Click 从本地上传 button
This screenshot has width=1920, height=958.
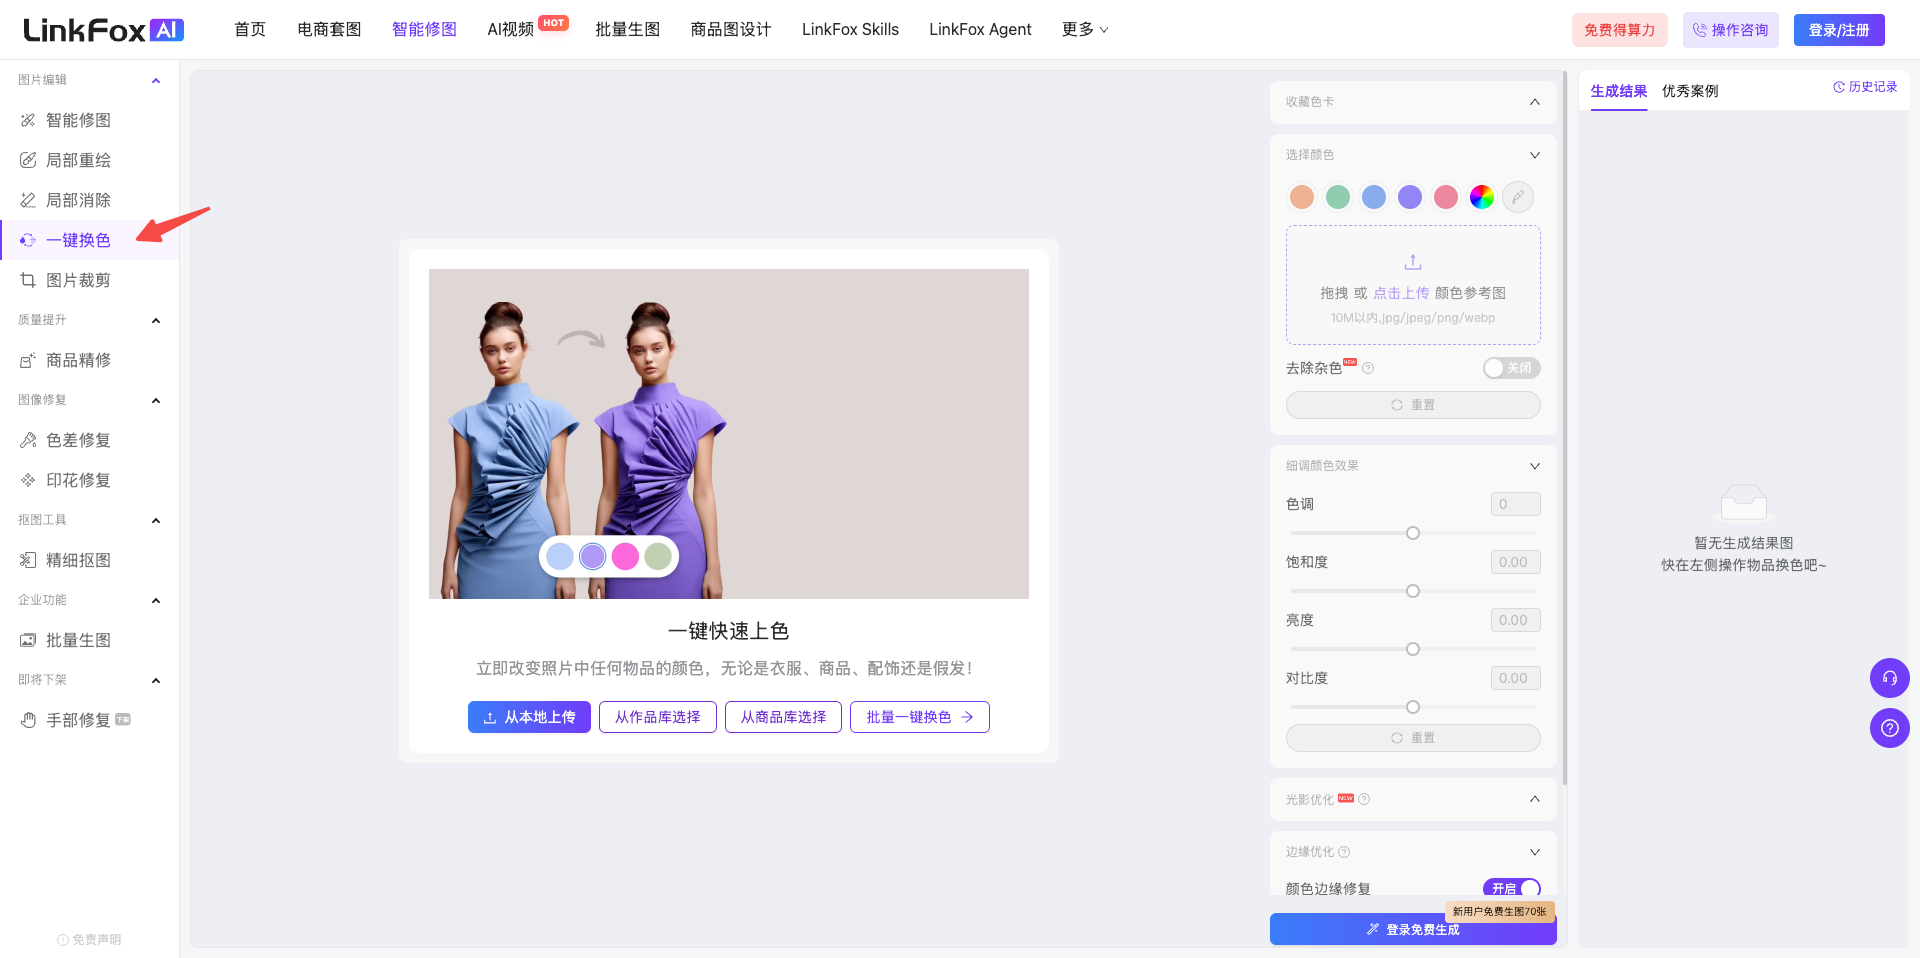click(x=529, y=717)
